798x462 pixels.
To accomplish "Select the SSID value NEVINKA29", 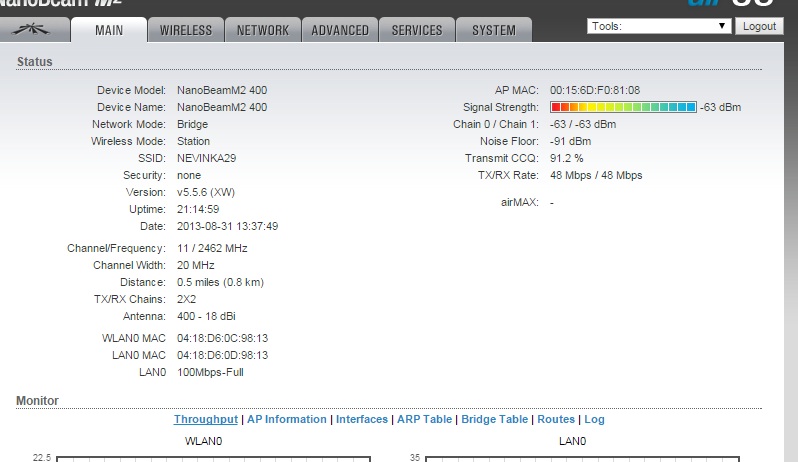I will pos(207,158).
